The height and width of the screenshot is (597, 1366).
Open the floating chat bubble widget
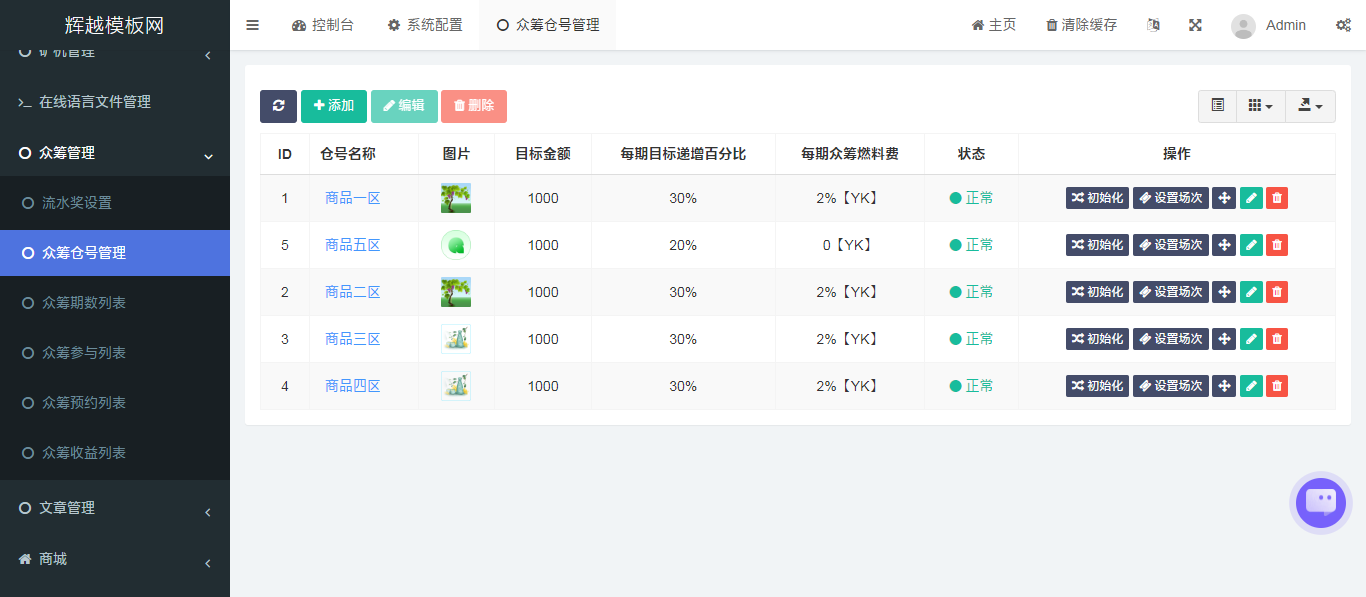coord(1321,502)
